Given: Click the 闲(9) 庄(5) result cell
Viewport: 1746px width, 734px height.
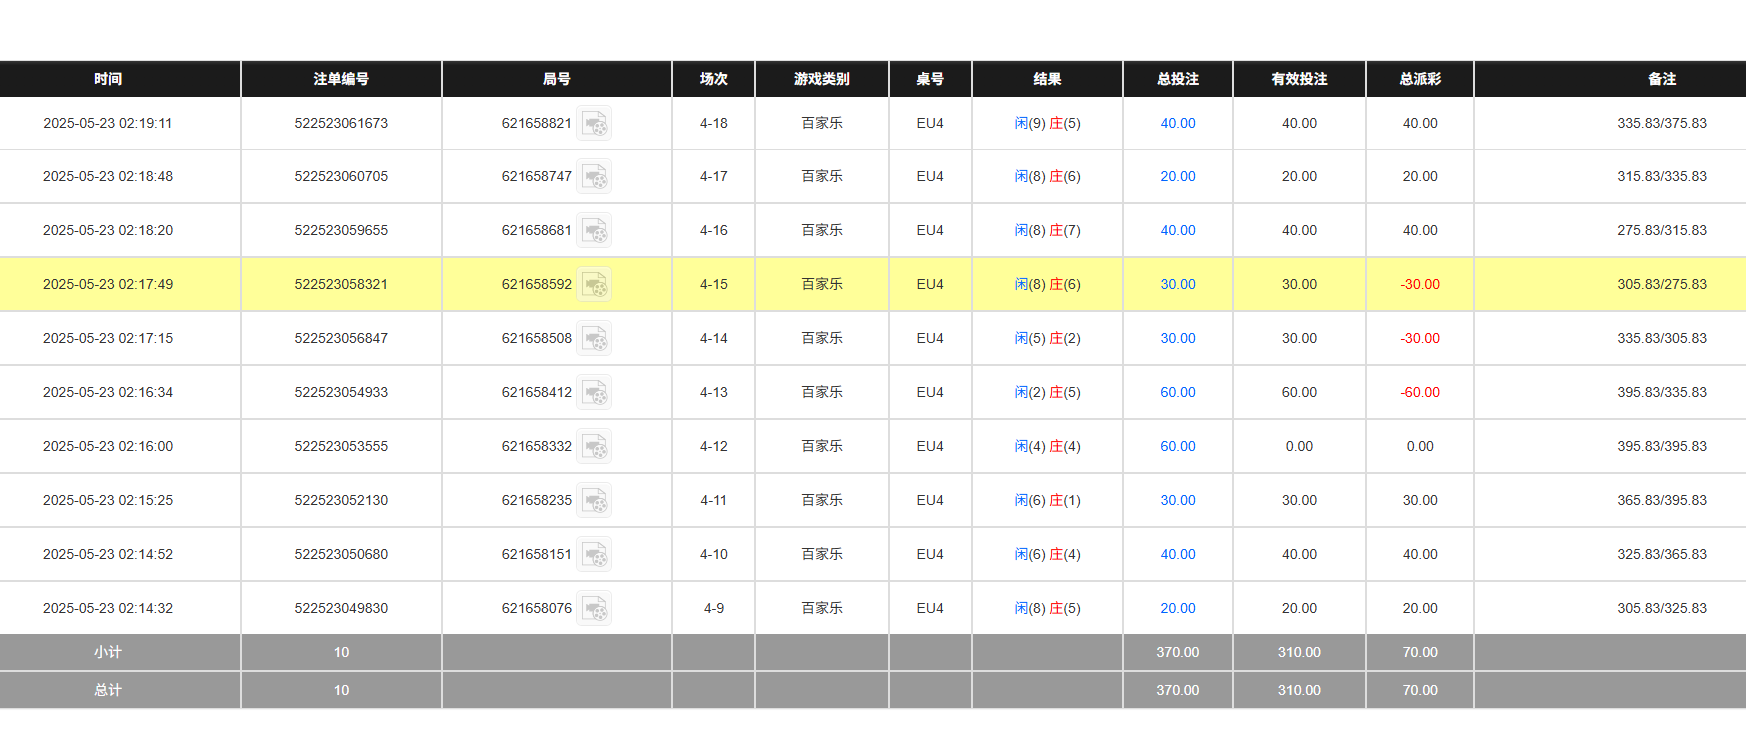Looking at the screenshot, I should click(1047, 123).
